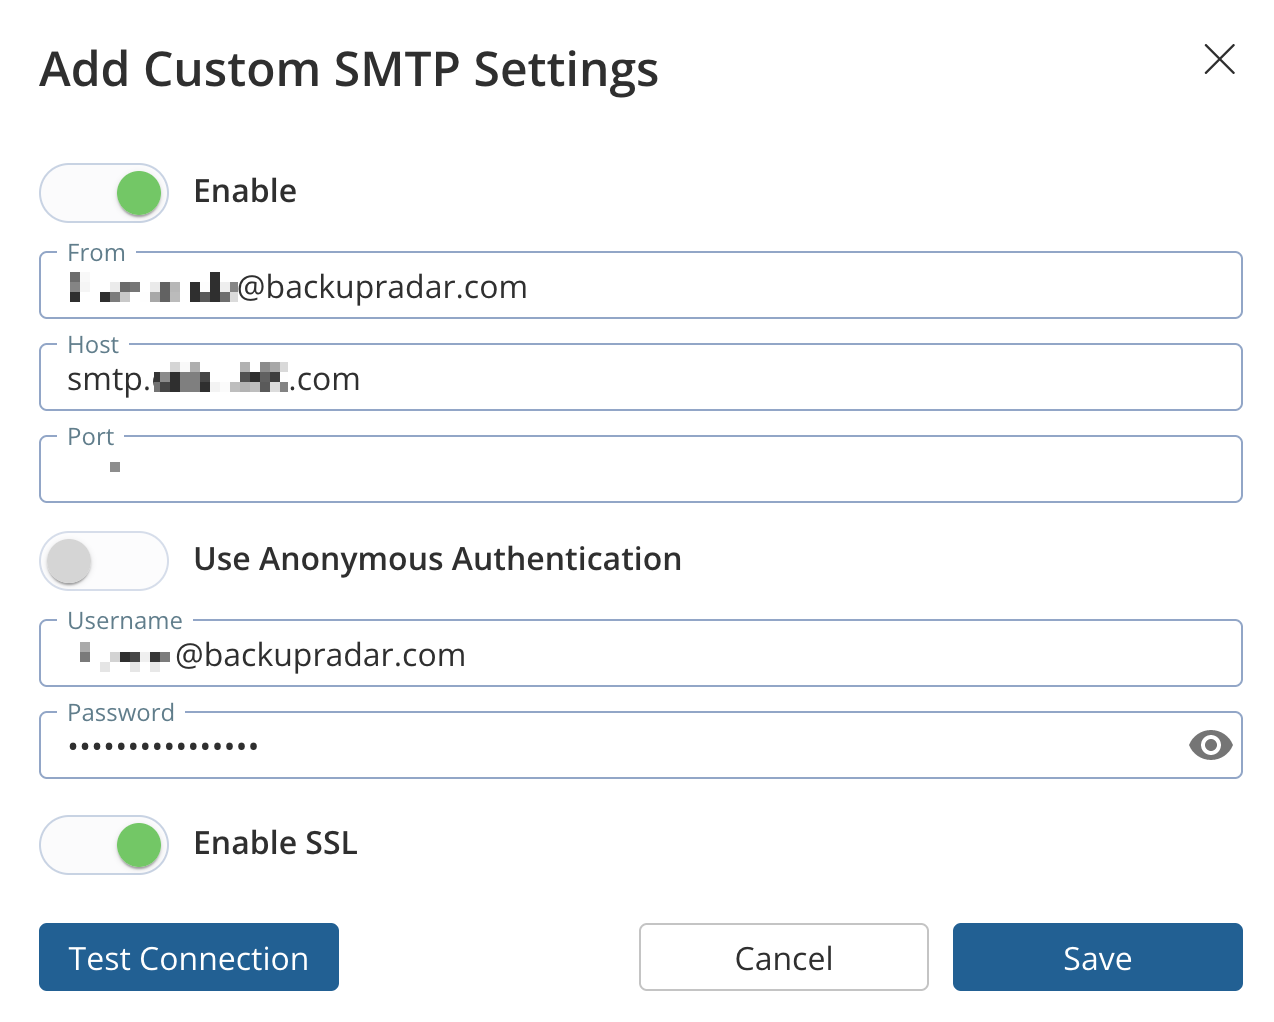Click the From email address field
1274x1022 pixels.
point(641,286)
